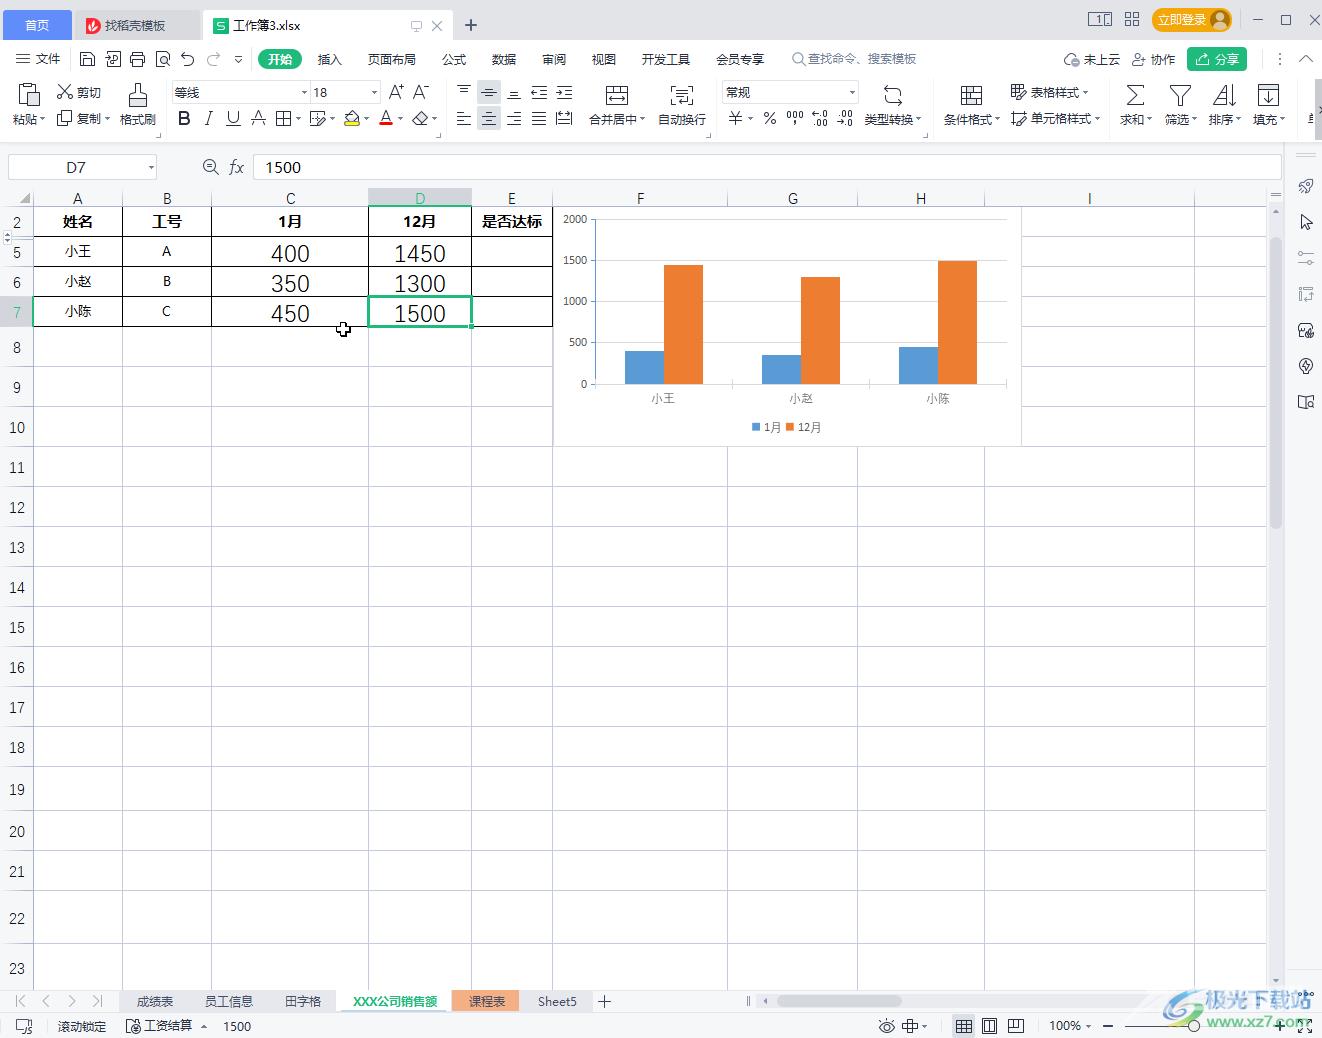Click the 未上云 cloud status button
The width and height of the screenshot is (1322, 1038).
1092,59
